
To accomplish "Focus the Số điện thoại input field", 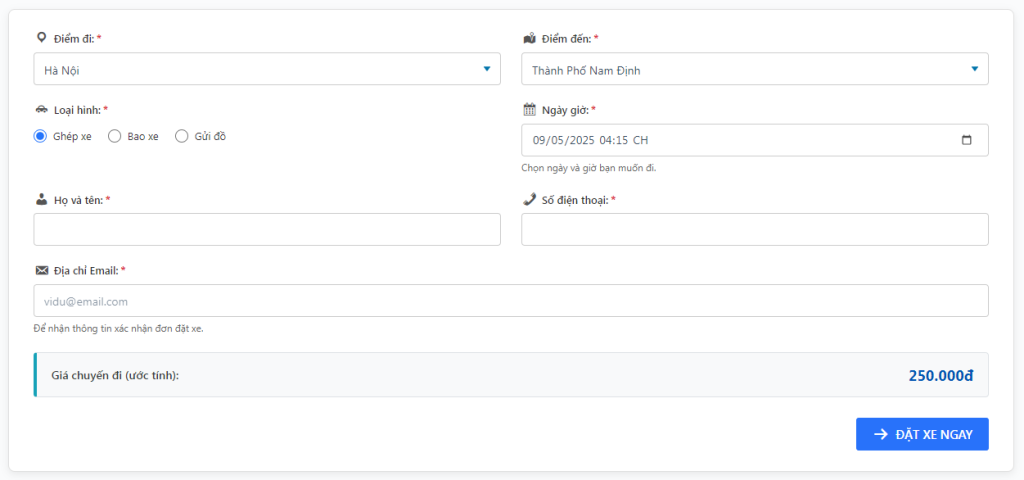I will 755,229.
